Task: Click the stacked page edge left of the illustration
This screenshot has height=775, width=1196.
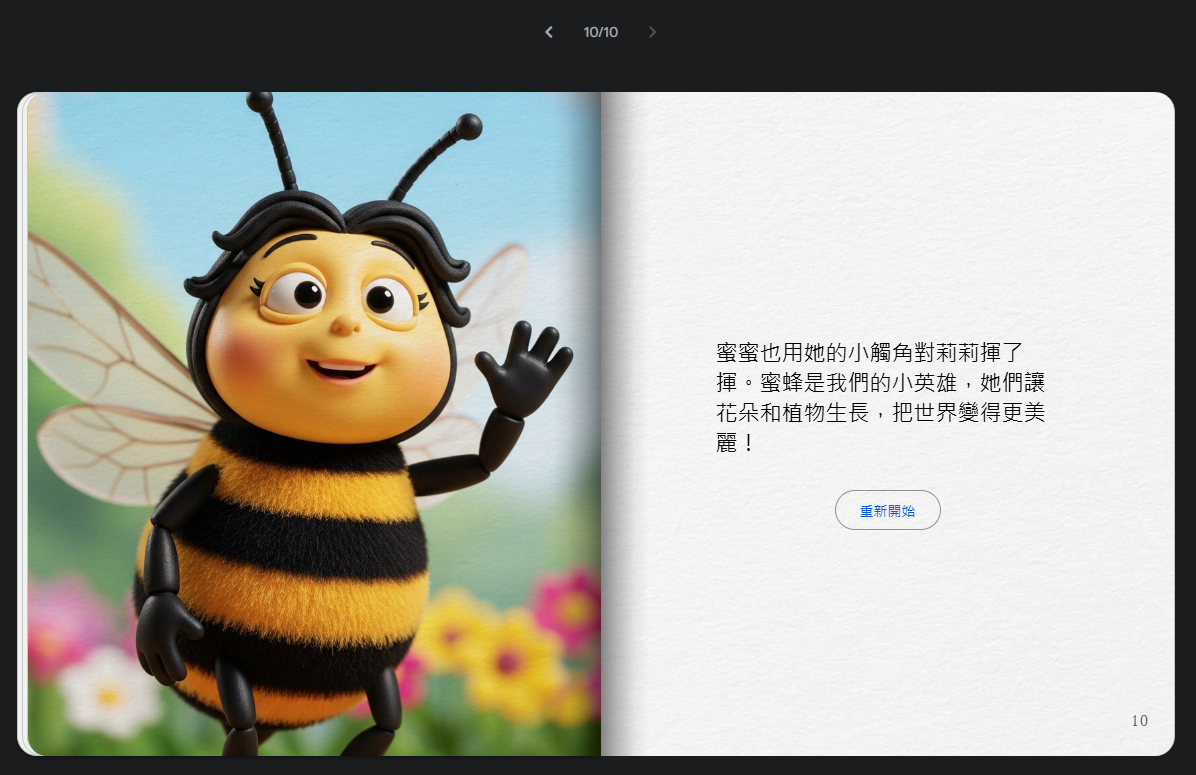Action: pos(22,420)
